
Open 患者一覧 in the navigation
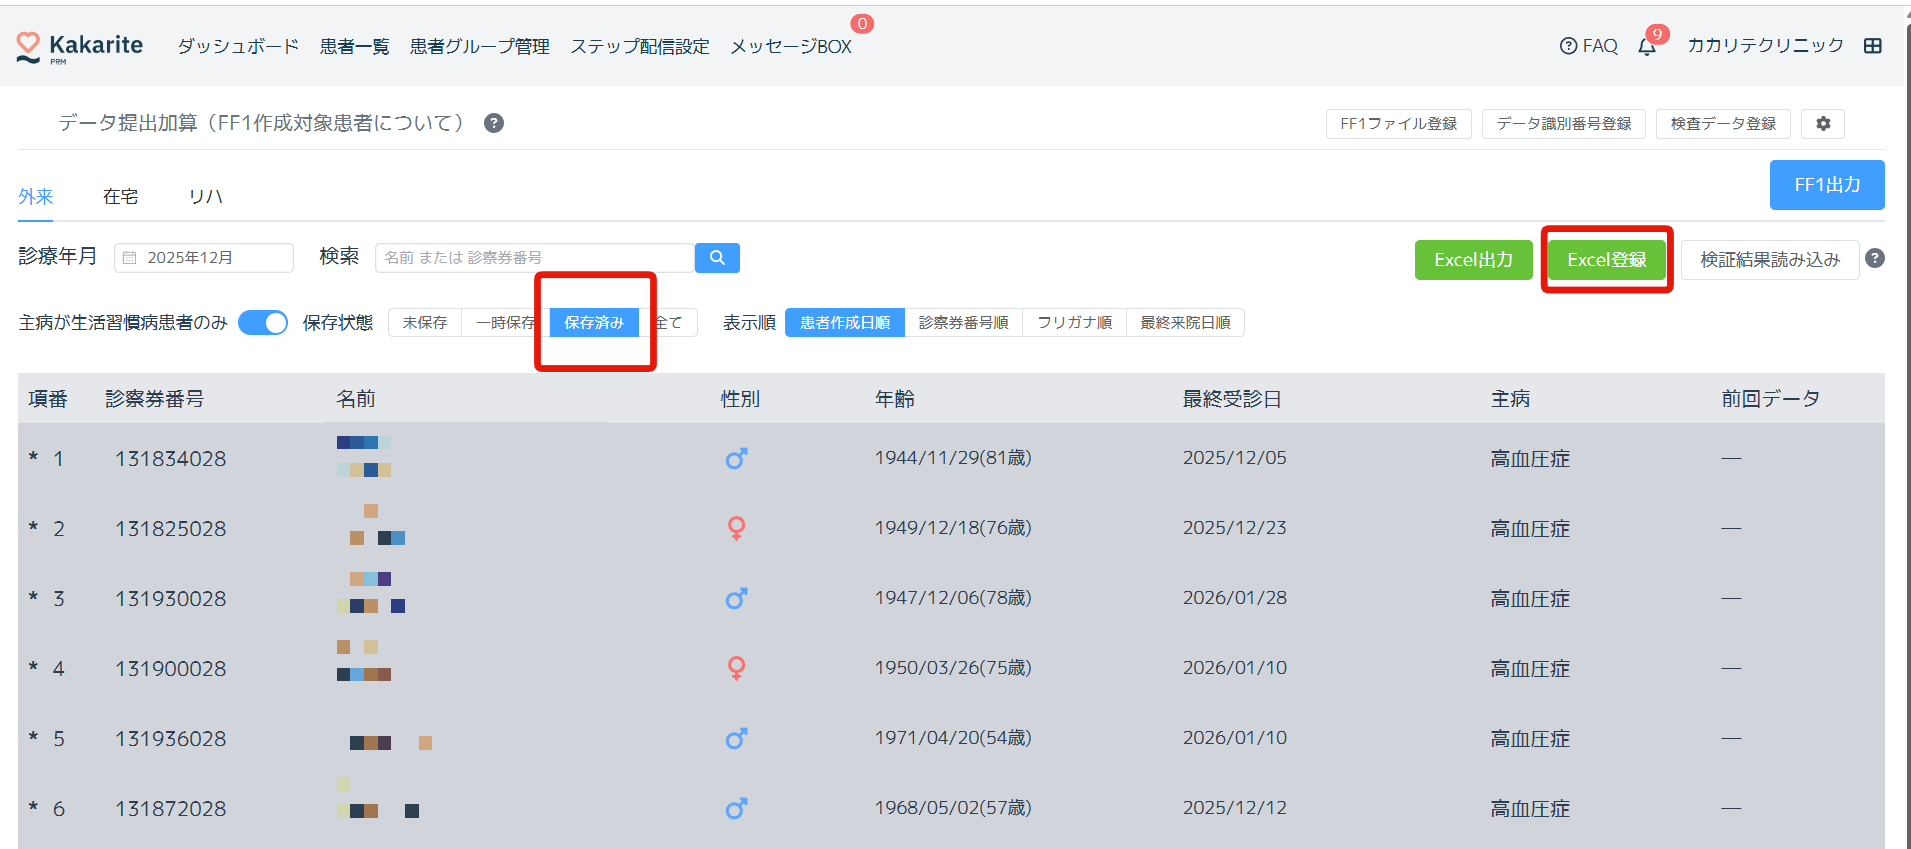coord(354,47)
